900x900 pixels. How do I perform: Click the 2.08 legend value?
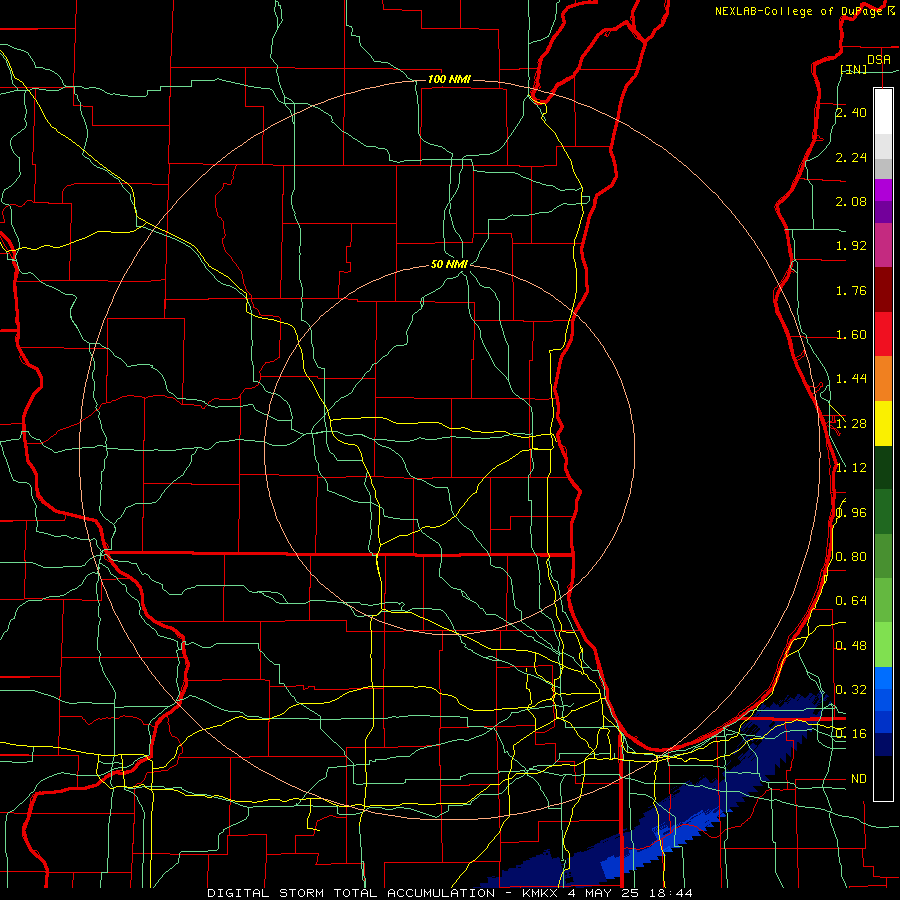tap(851, 201)
